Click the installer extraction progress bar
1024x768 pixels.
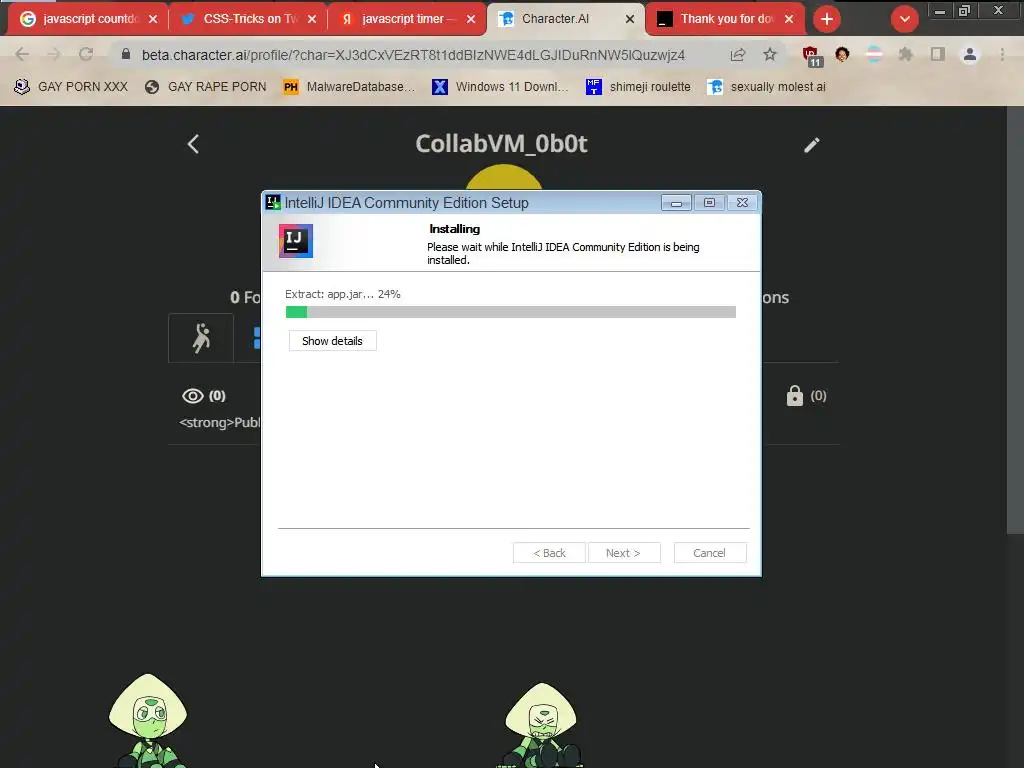coord(511,312)
